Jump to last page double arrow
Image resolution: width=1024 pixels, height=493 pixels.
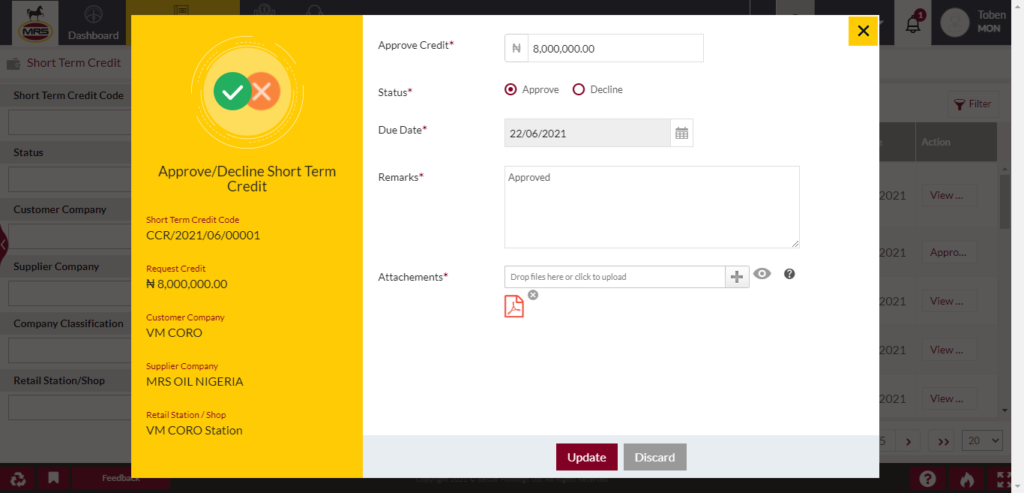point(943,441)
